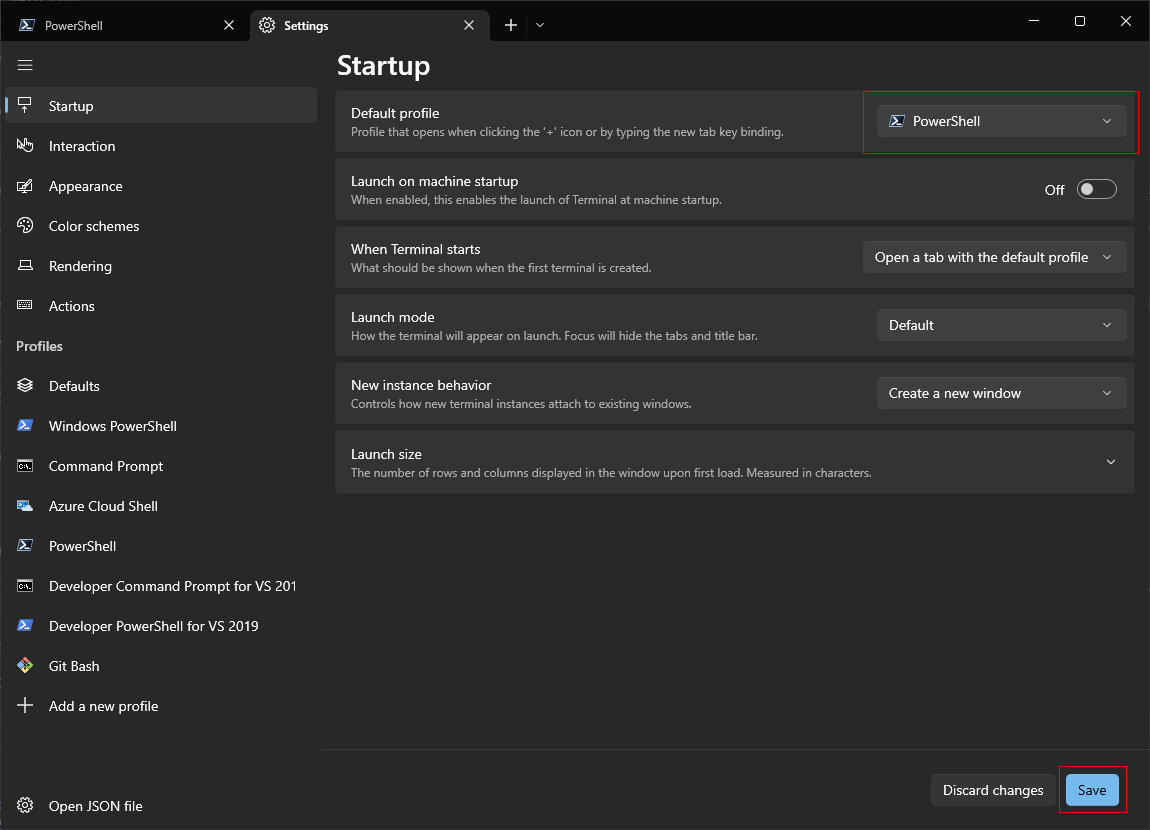Open the Git Bash profile
This screenshot has width=1150, height=830.
click(x=161, y=666)
